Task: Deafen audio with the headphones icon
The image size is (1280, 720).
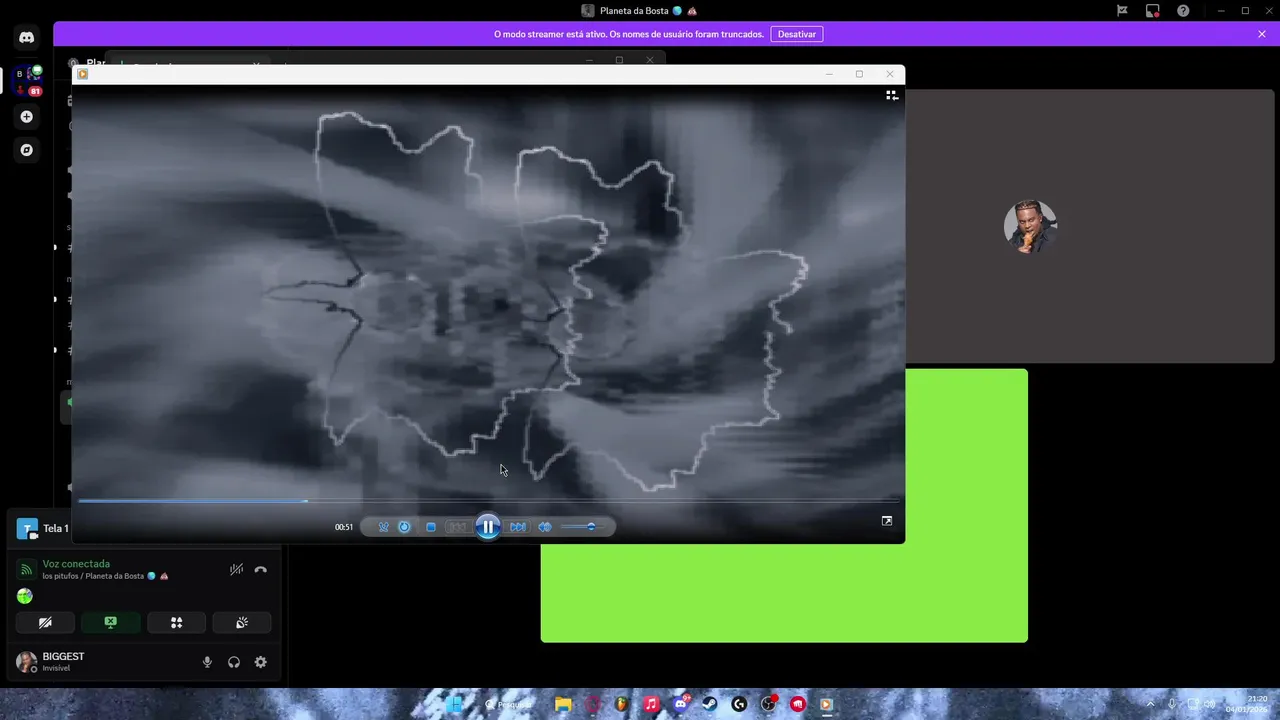Action: (234, 662)
